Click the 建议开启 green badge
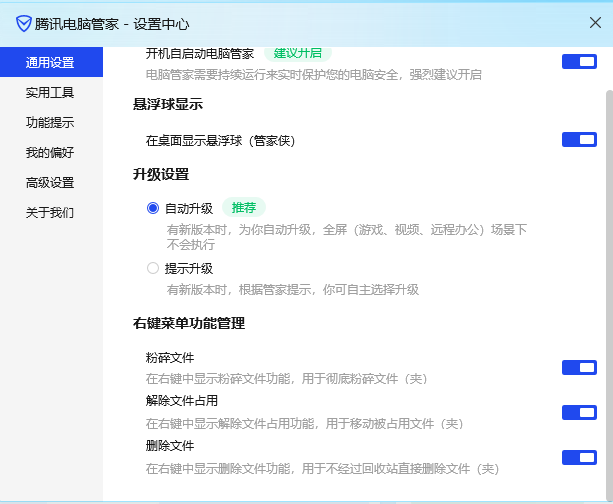Image resolution: width=613 pixels, height=504 pixels. (298, 54)
